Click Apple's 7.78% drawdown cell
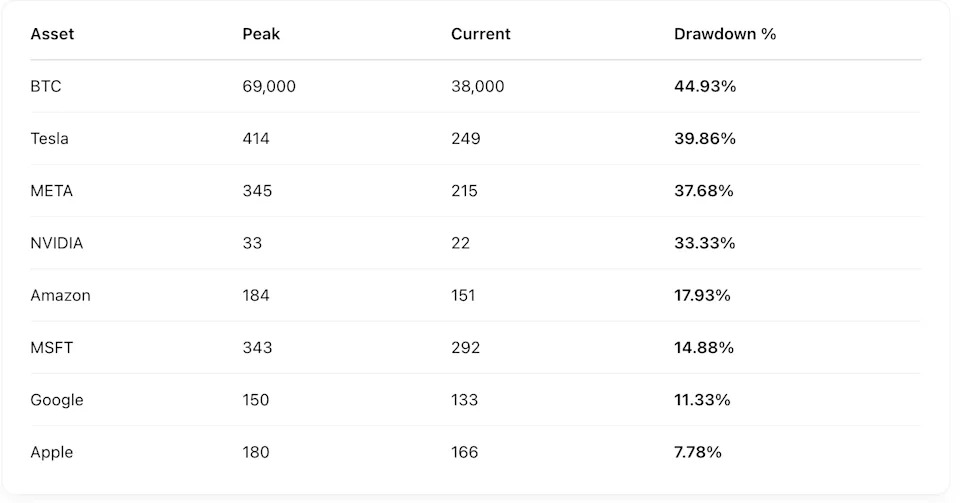This screenshot has height=503, width=960. click(x=698, y=452)
